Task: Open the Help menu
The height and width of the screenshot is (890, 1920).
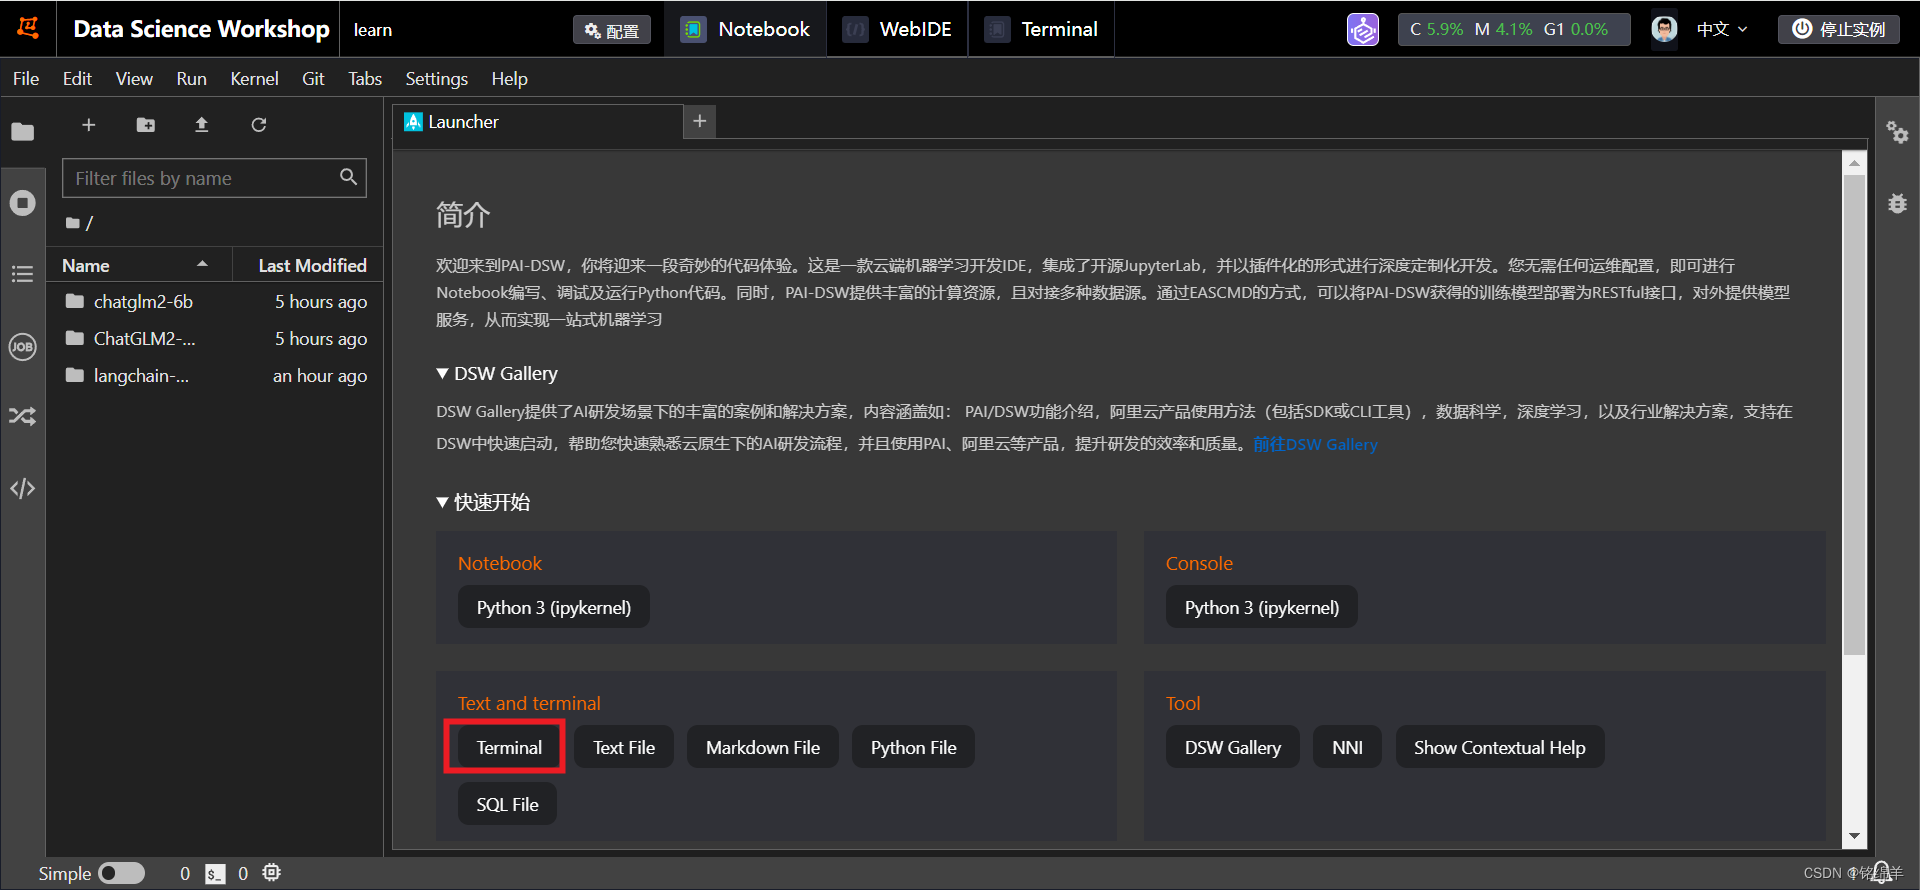Action: click(x=509, y=78)
